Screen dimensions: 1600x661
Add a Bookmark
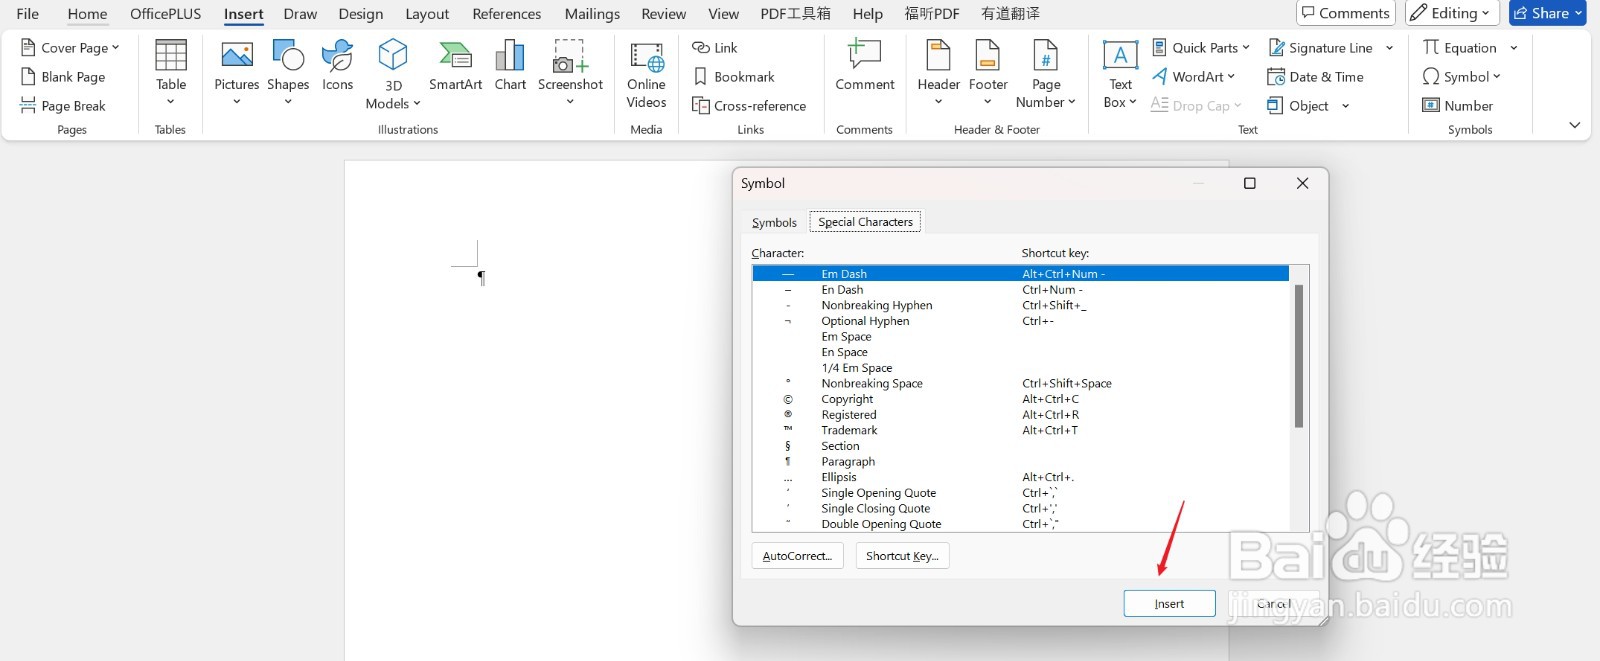point(734,77)
